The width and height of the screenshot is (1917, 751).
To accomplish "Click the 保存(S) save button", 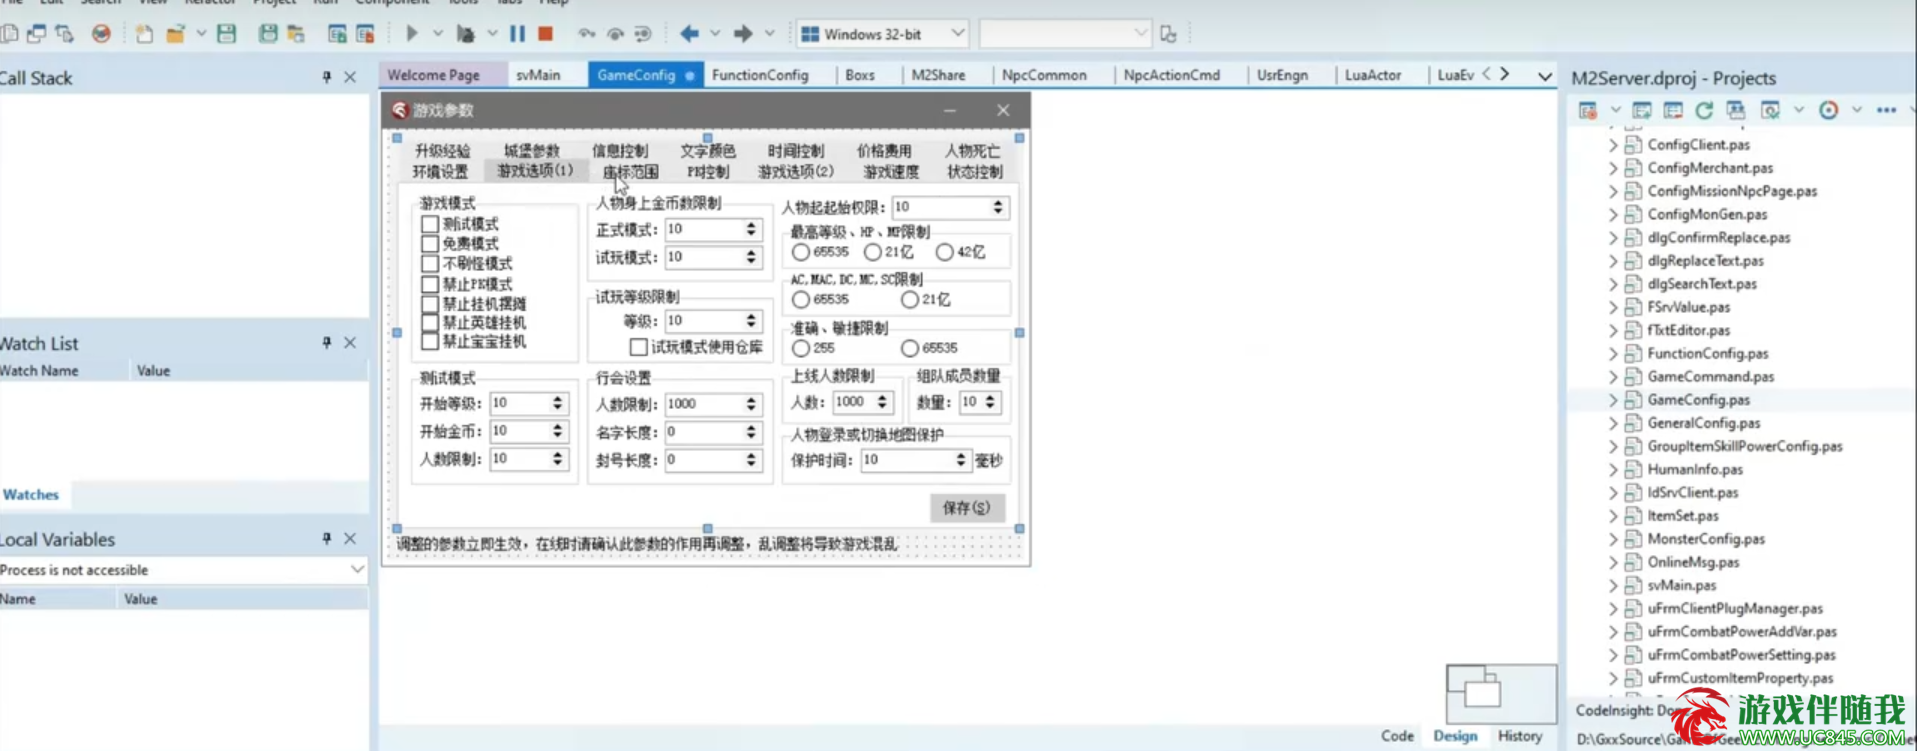I will click(966, 508).
